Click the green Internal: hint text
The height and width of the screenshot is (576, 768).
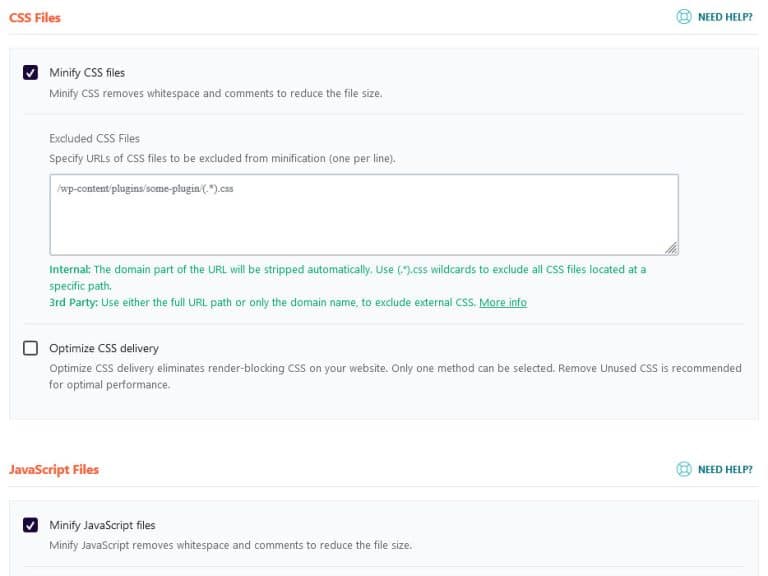(70, 270)
